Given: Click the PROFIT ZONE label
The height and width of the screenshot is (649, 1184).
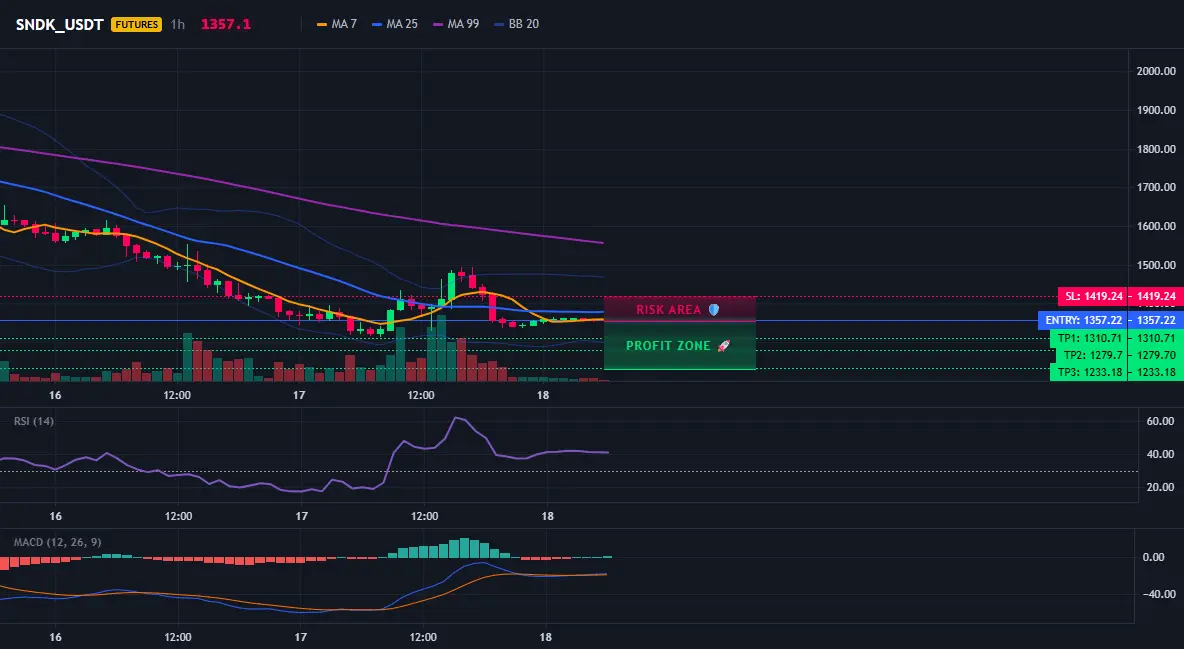Looking at the screenshot, I should coord(668,345).
